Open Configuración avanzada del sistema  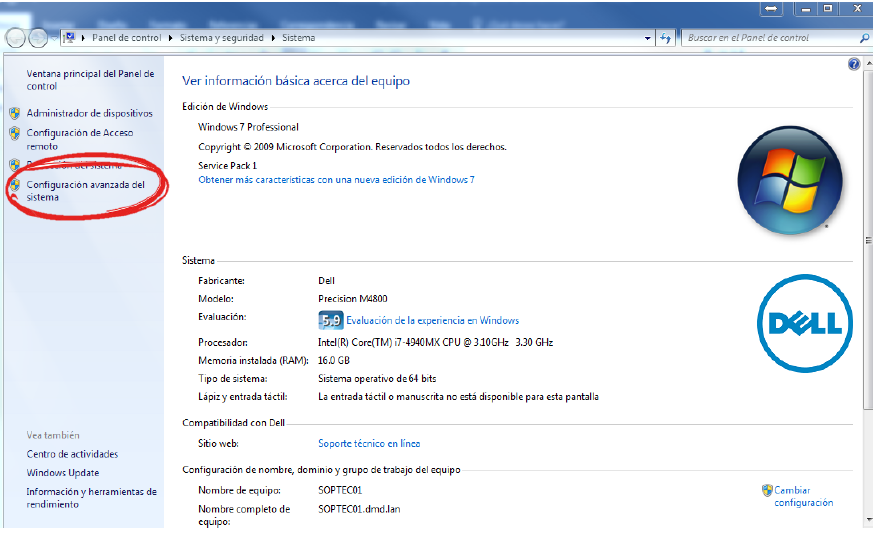tap(85, 191)
